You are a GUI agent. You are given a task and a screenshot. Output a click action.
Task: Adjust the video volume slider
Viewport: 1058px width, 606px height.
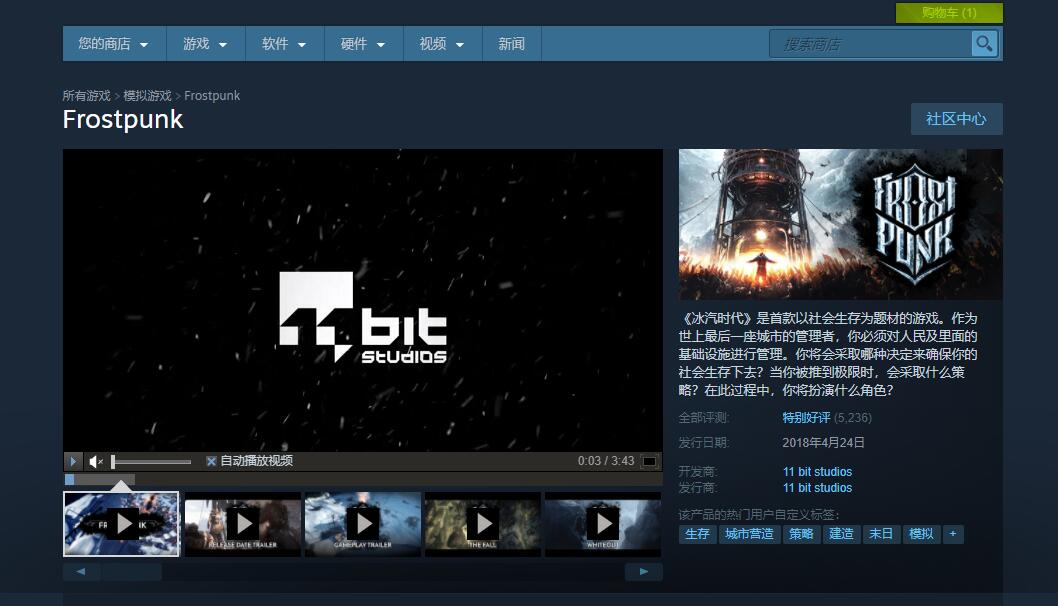pyautogui.click(x=151, y=462)
